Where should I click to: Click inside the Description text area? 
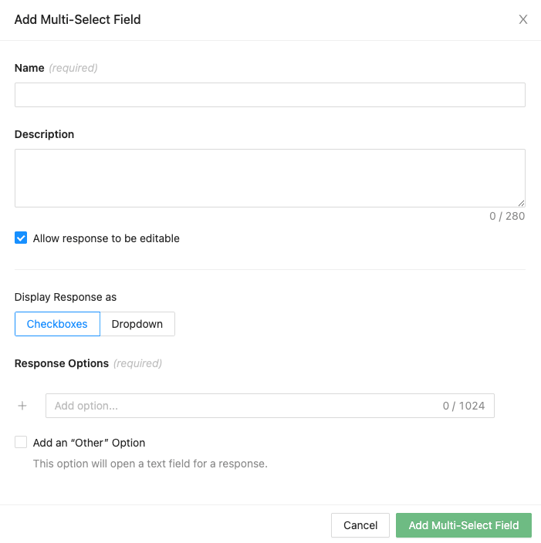coord(270,178)
